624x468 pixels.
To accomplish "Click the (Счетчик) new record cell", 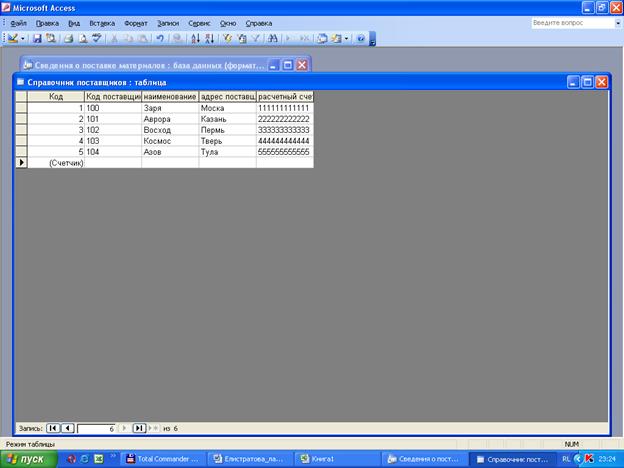I will 56,163.
